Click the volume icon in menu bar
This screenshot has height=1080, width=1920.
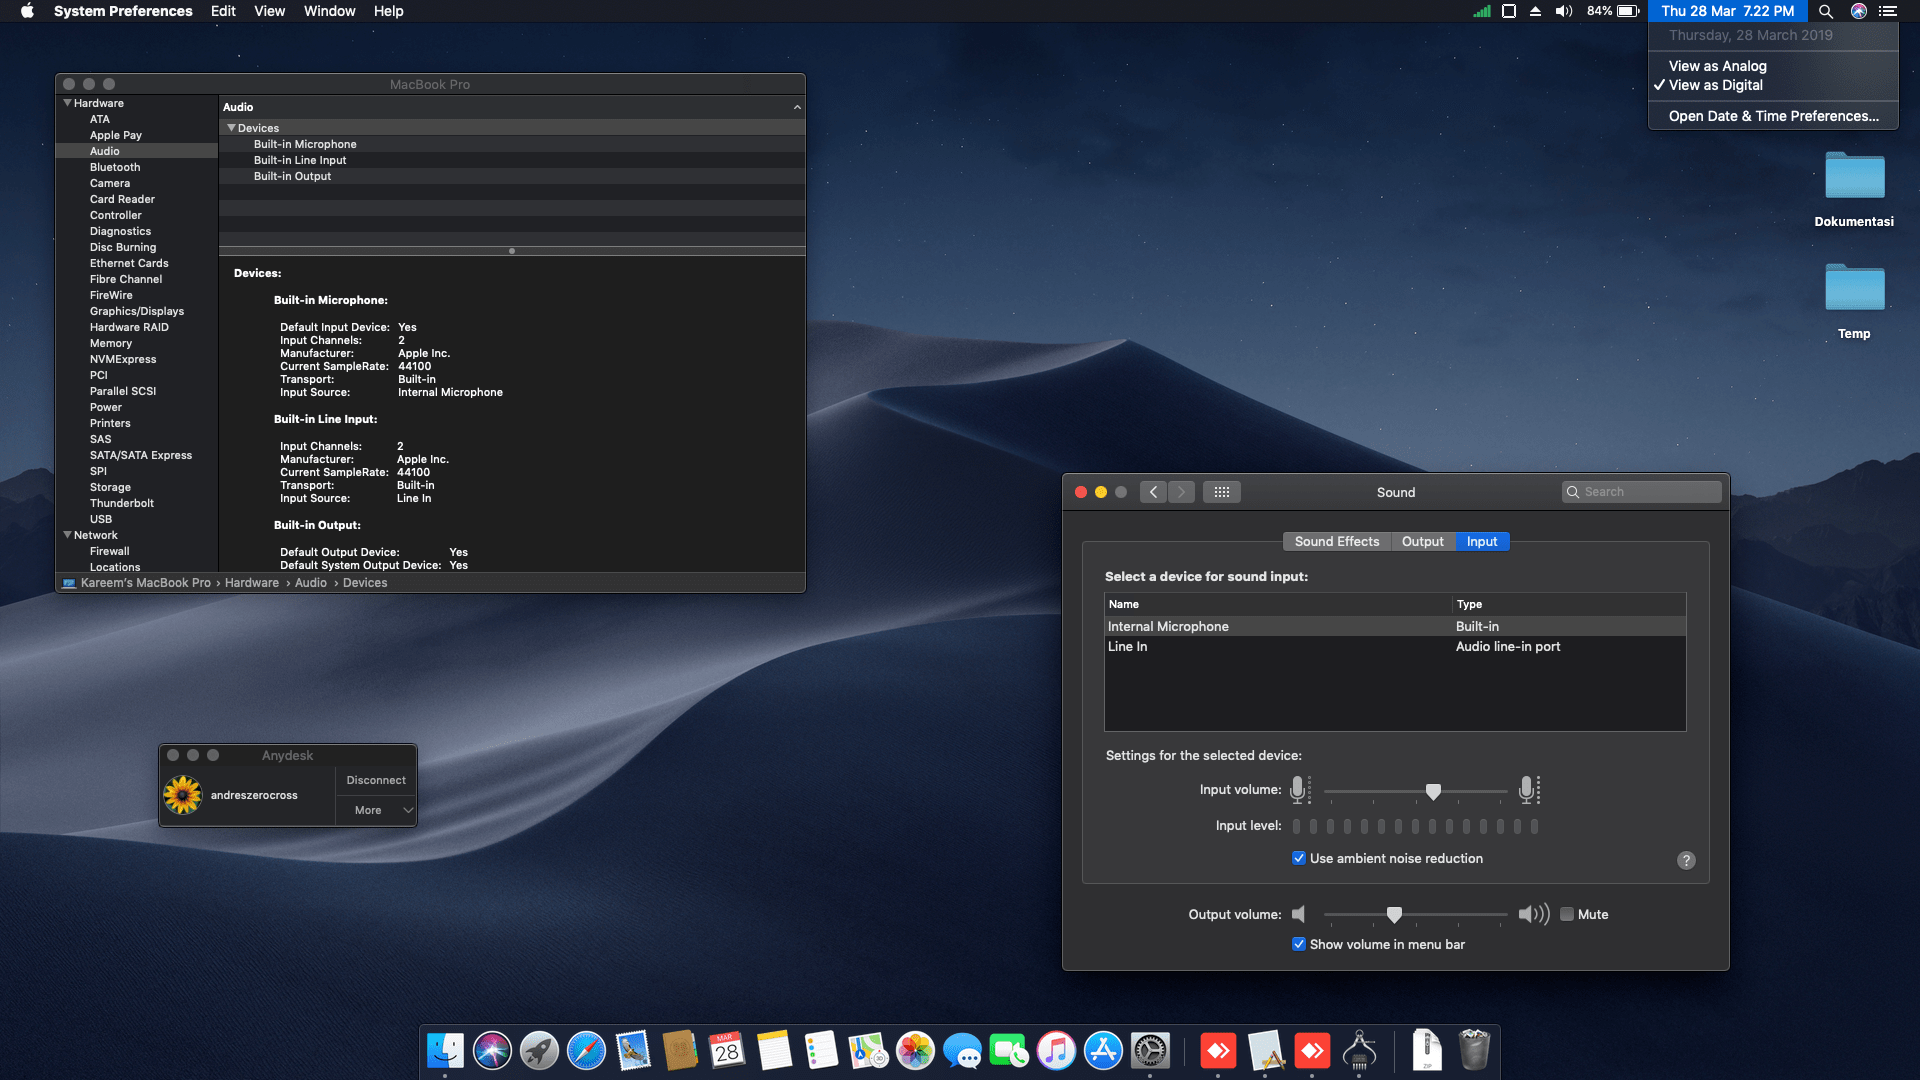(x=1564, y=11)
